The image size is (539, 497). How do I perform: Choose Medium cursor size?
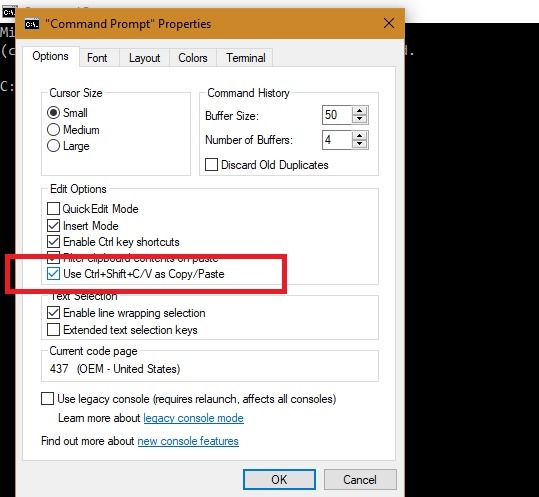[x=53, y=130]
